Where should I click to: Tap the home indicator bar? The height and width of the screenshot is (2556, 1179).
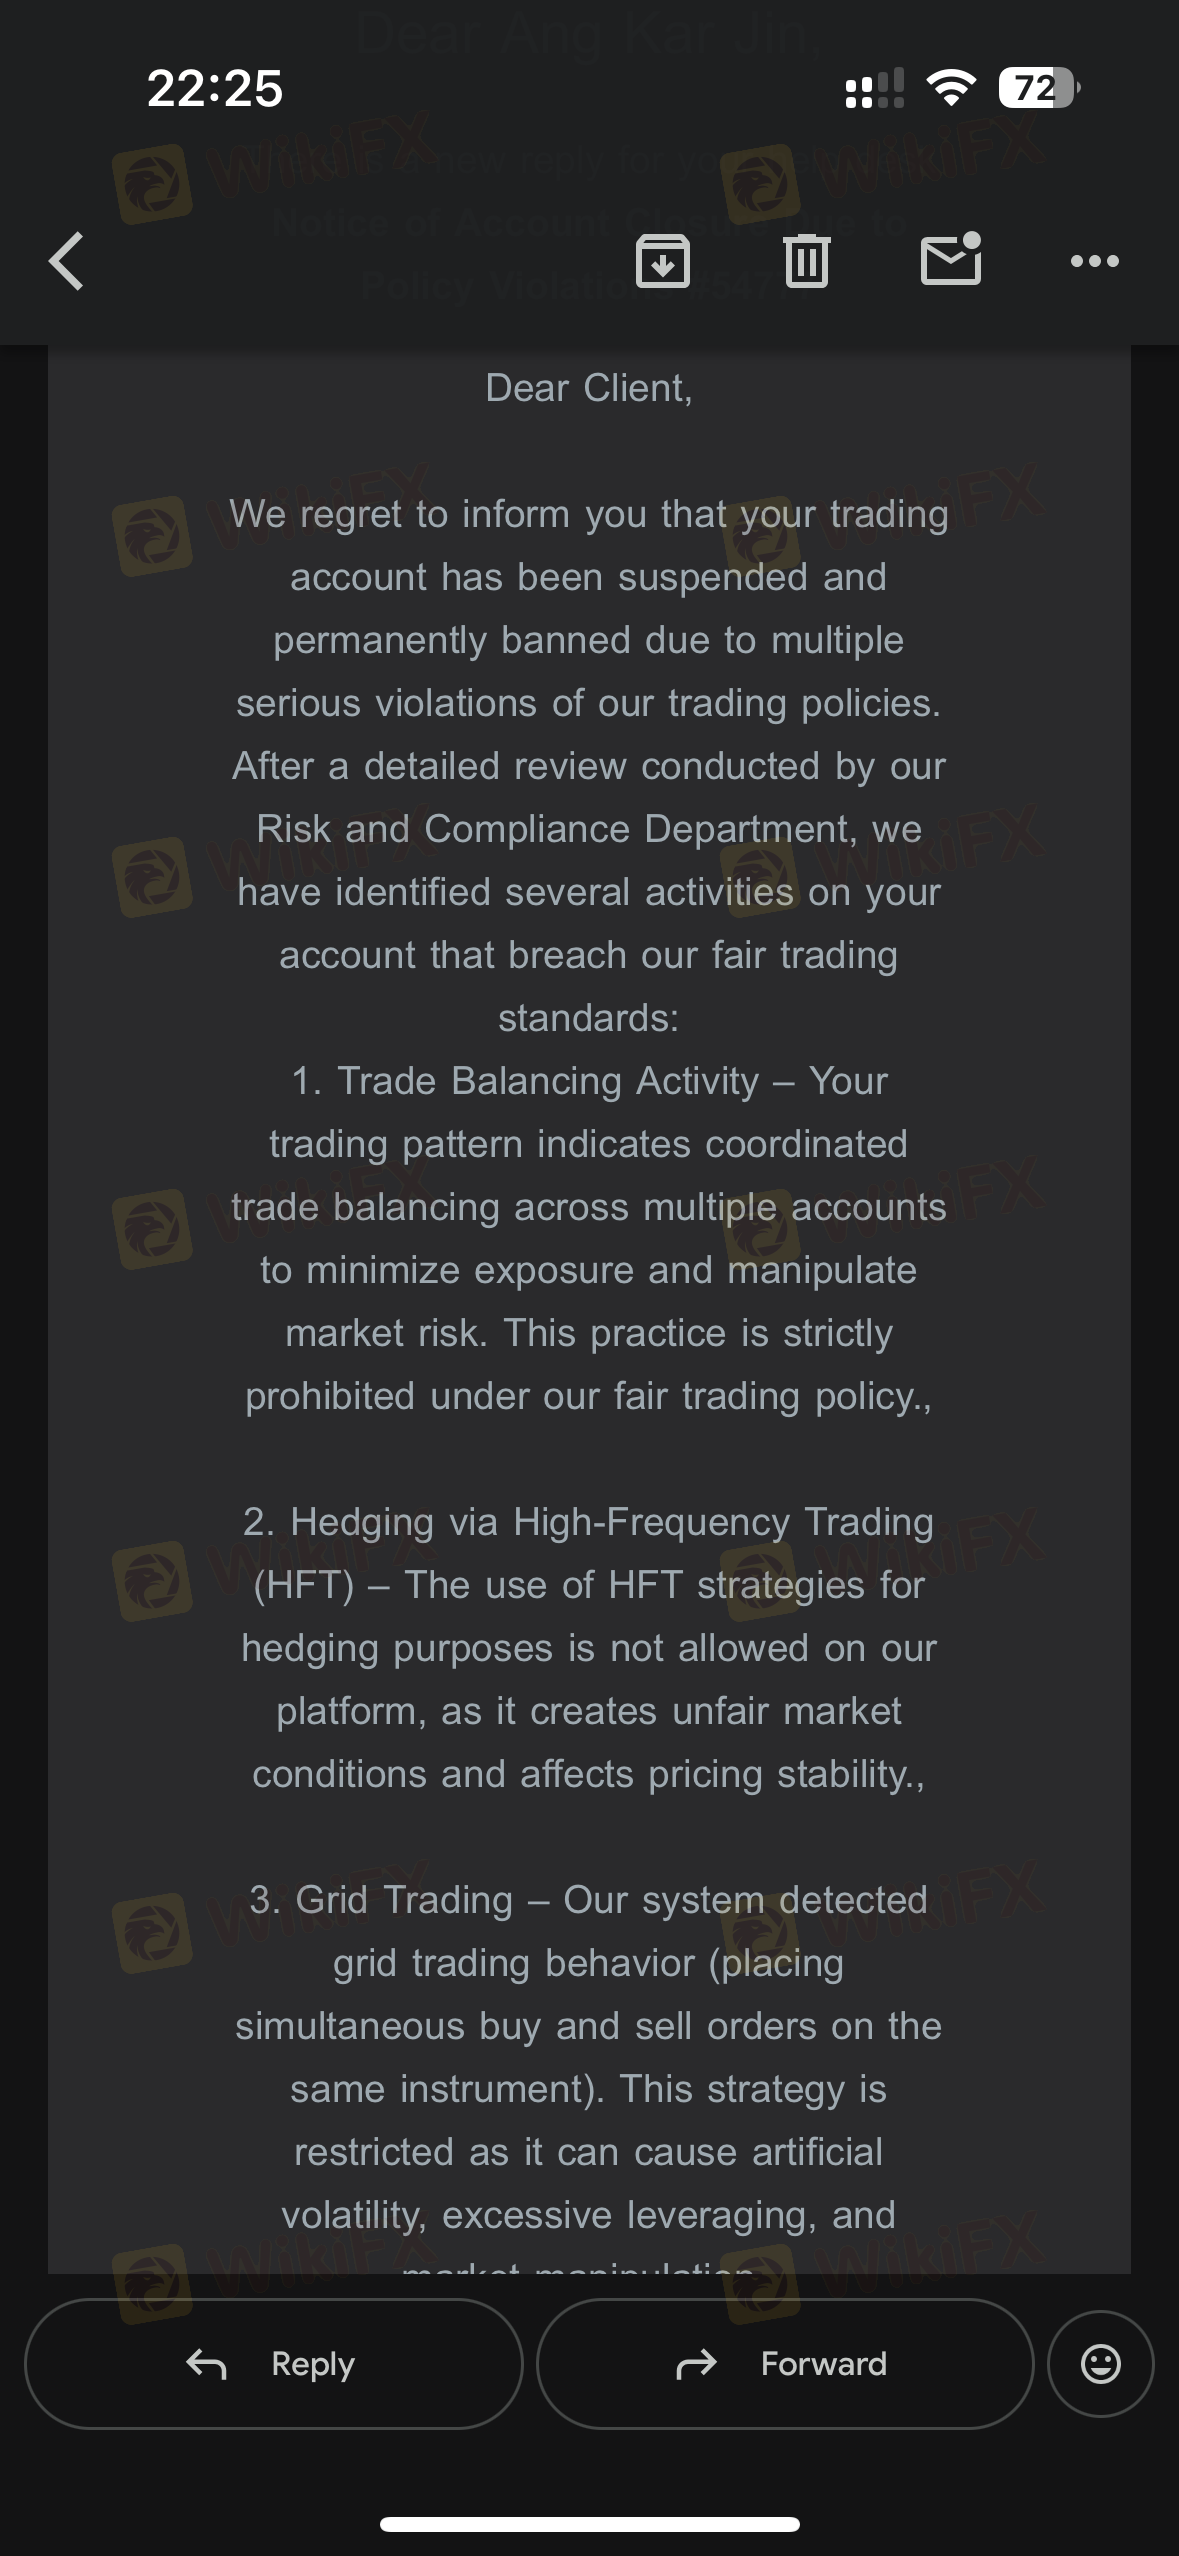pyautogui.click(x=589, y=2524)
